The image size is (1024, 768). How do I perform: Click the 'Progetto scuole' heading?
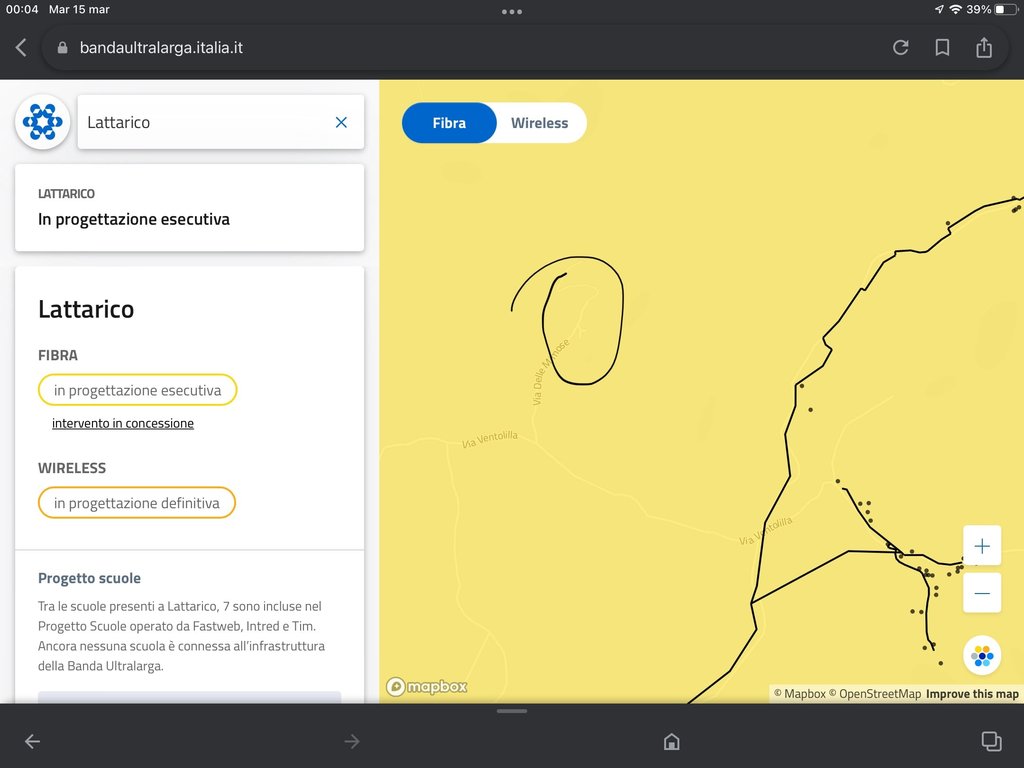[89, 578]
